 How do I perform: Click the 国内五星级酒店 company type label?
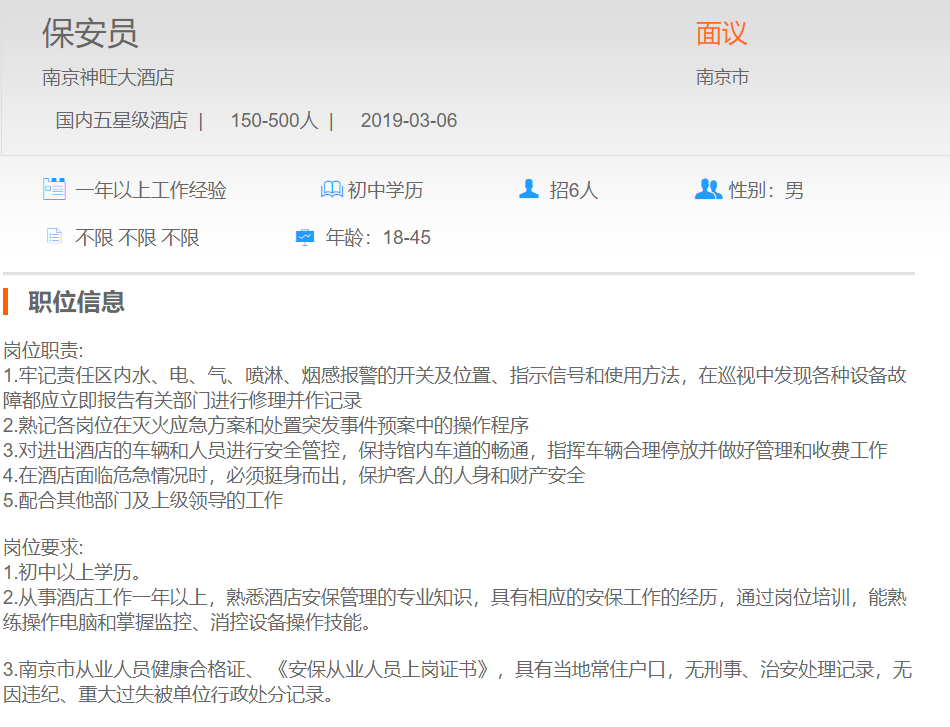click(x=121, y=121)
